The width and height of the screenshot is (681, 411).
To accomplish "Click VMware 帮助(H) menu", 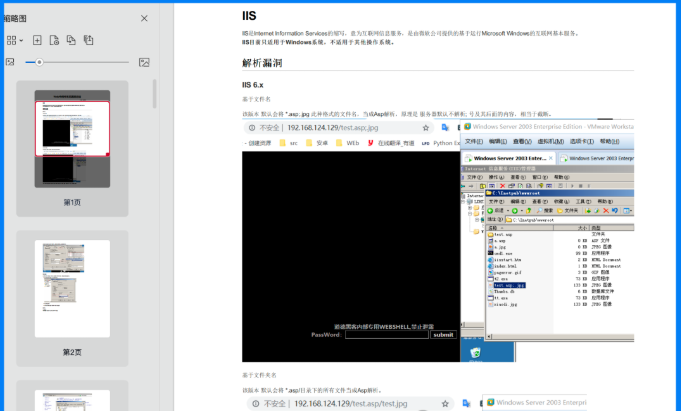I will (610, 142).
